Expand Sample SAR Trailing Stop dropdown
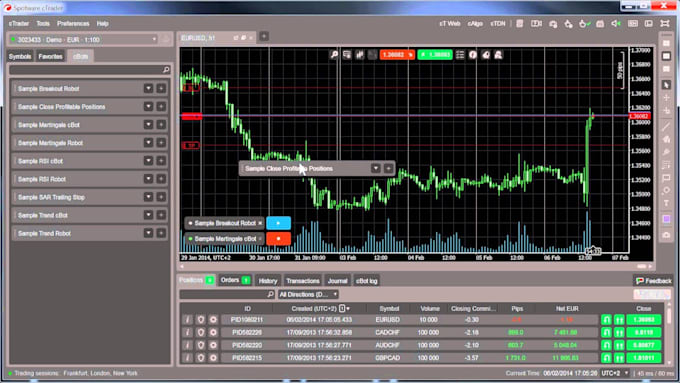680x383 pixels. [148, 197]
